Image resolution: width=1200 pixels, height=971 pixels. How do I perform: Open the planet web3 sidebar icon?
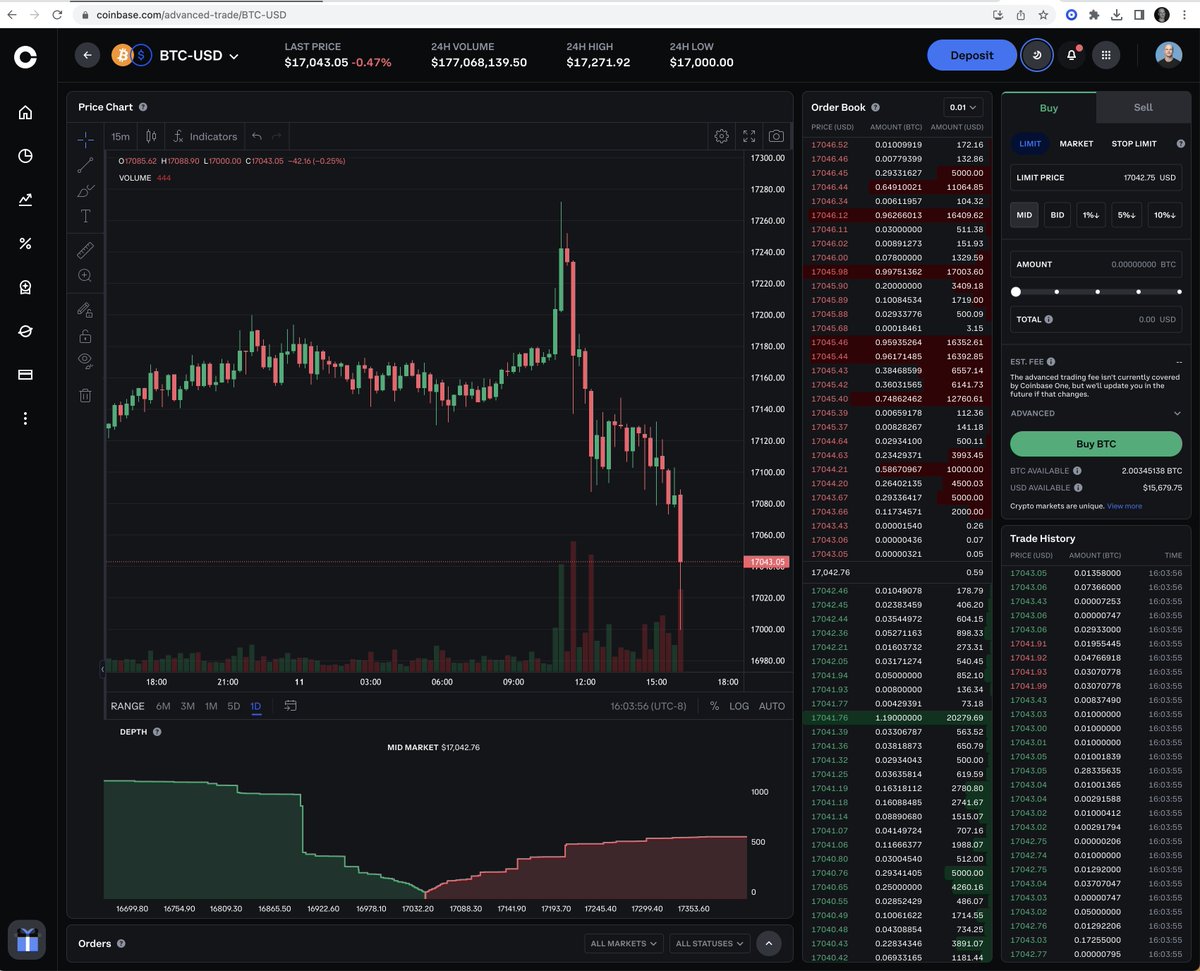click(x=25, y=331)
